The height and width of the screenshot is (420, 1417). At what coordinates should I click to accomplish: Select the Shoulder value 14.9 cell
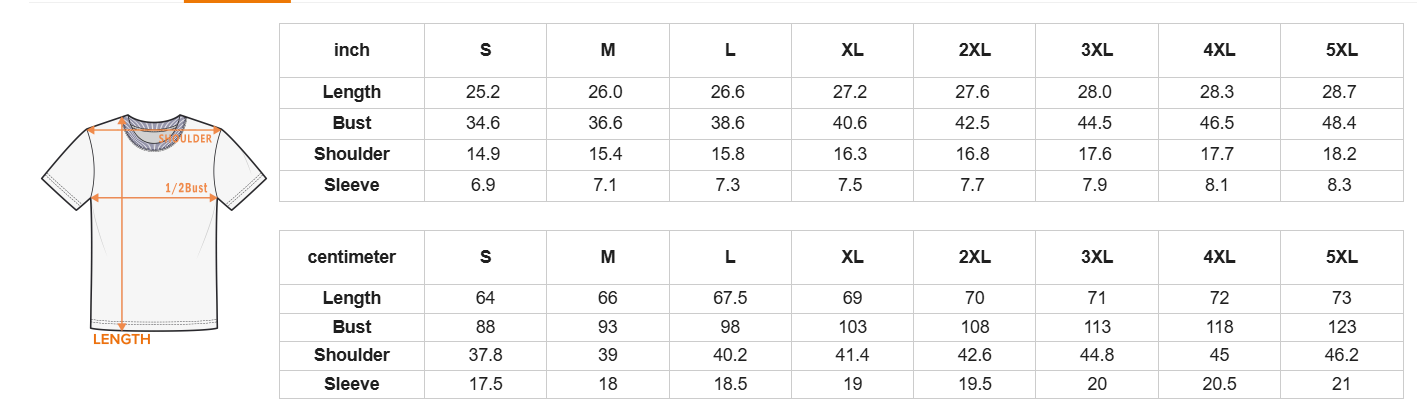click(x=485, y=154)
